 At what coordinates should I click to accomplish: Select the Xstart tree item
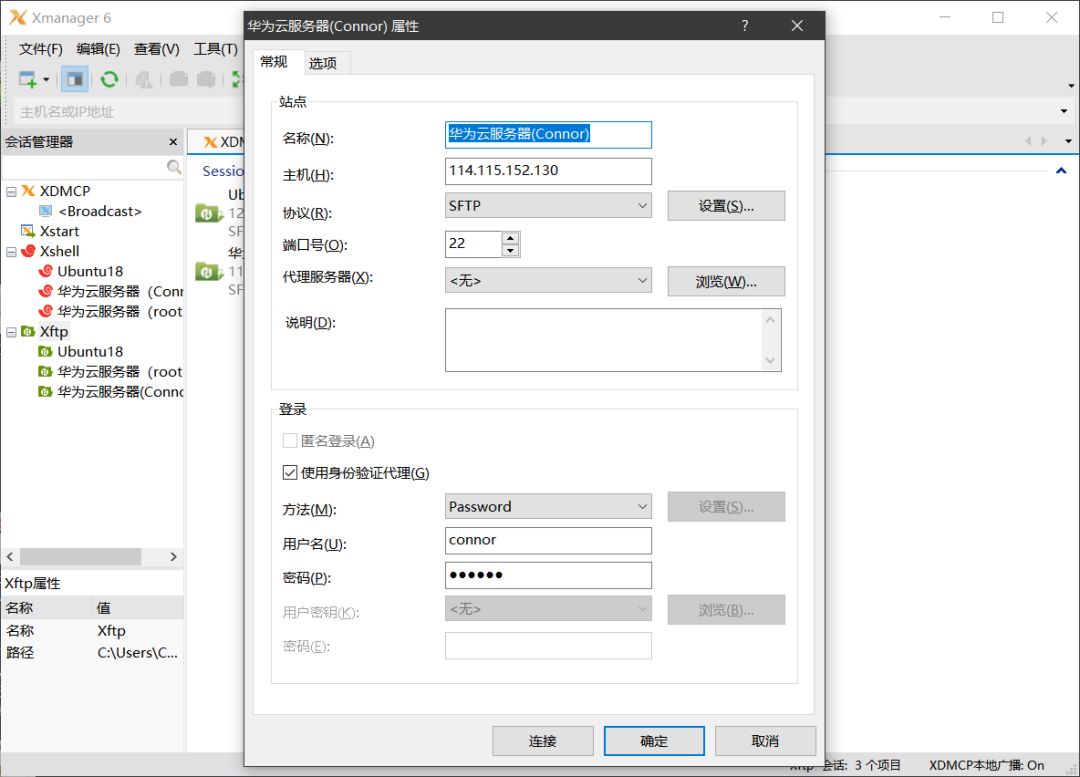[59, 231]
